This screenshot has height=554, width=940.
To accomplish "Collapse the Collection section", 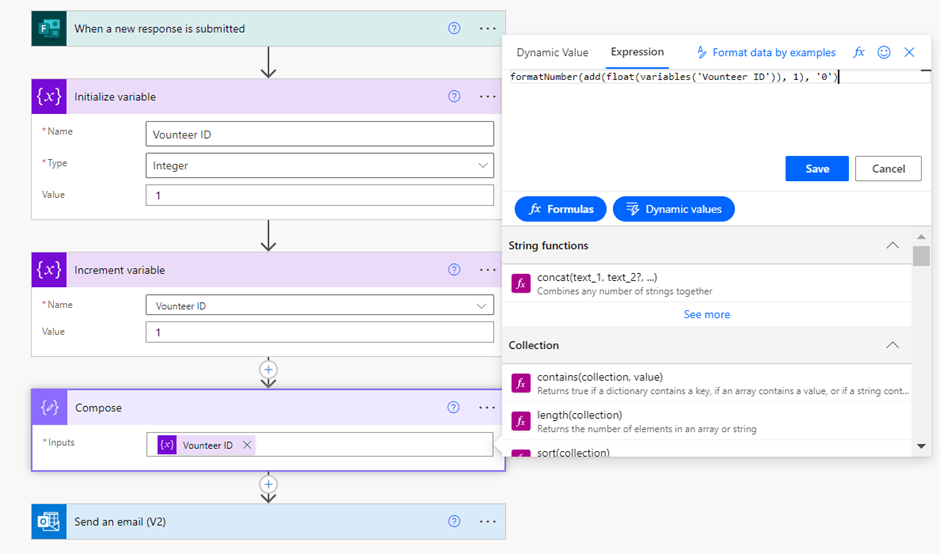I will tap(893, 345).
